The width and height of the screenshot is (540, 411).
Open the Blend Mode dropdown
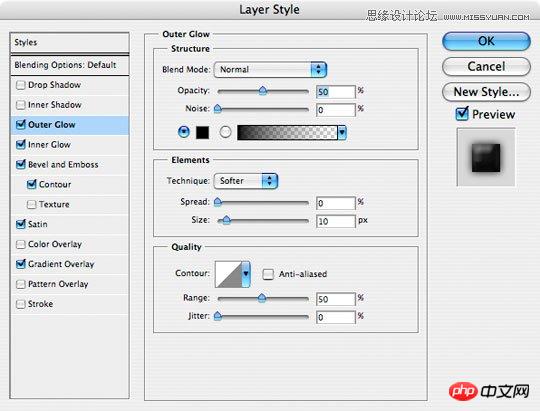(270, 70)
